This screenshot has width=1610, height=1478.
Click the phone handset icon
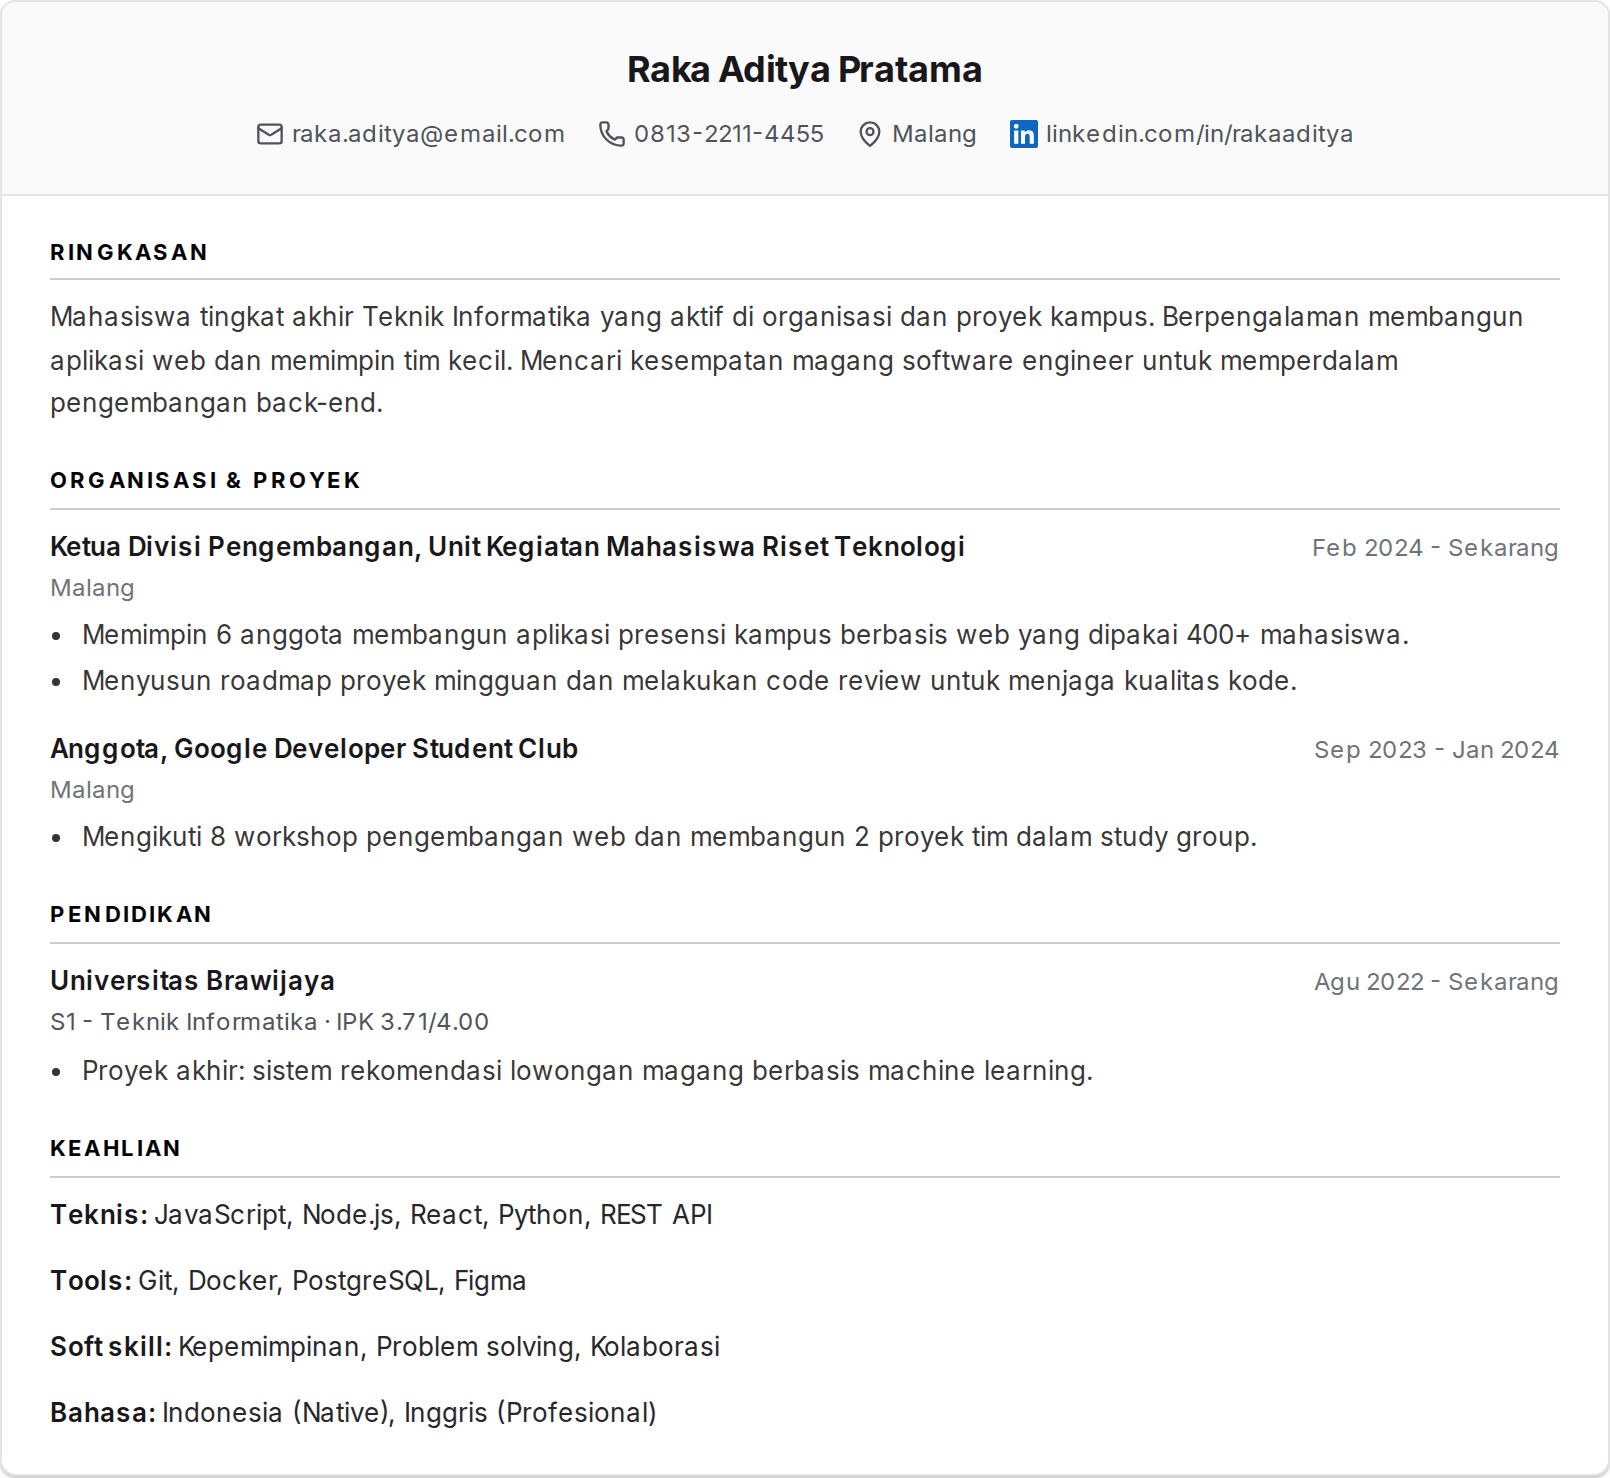(x=611, y=134)
